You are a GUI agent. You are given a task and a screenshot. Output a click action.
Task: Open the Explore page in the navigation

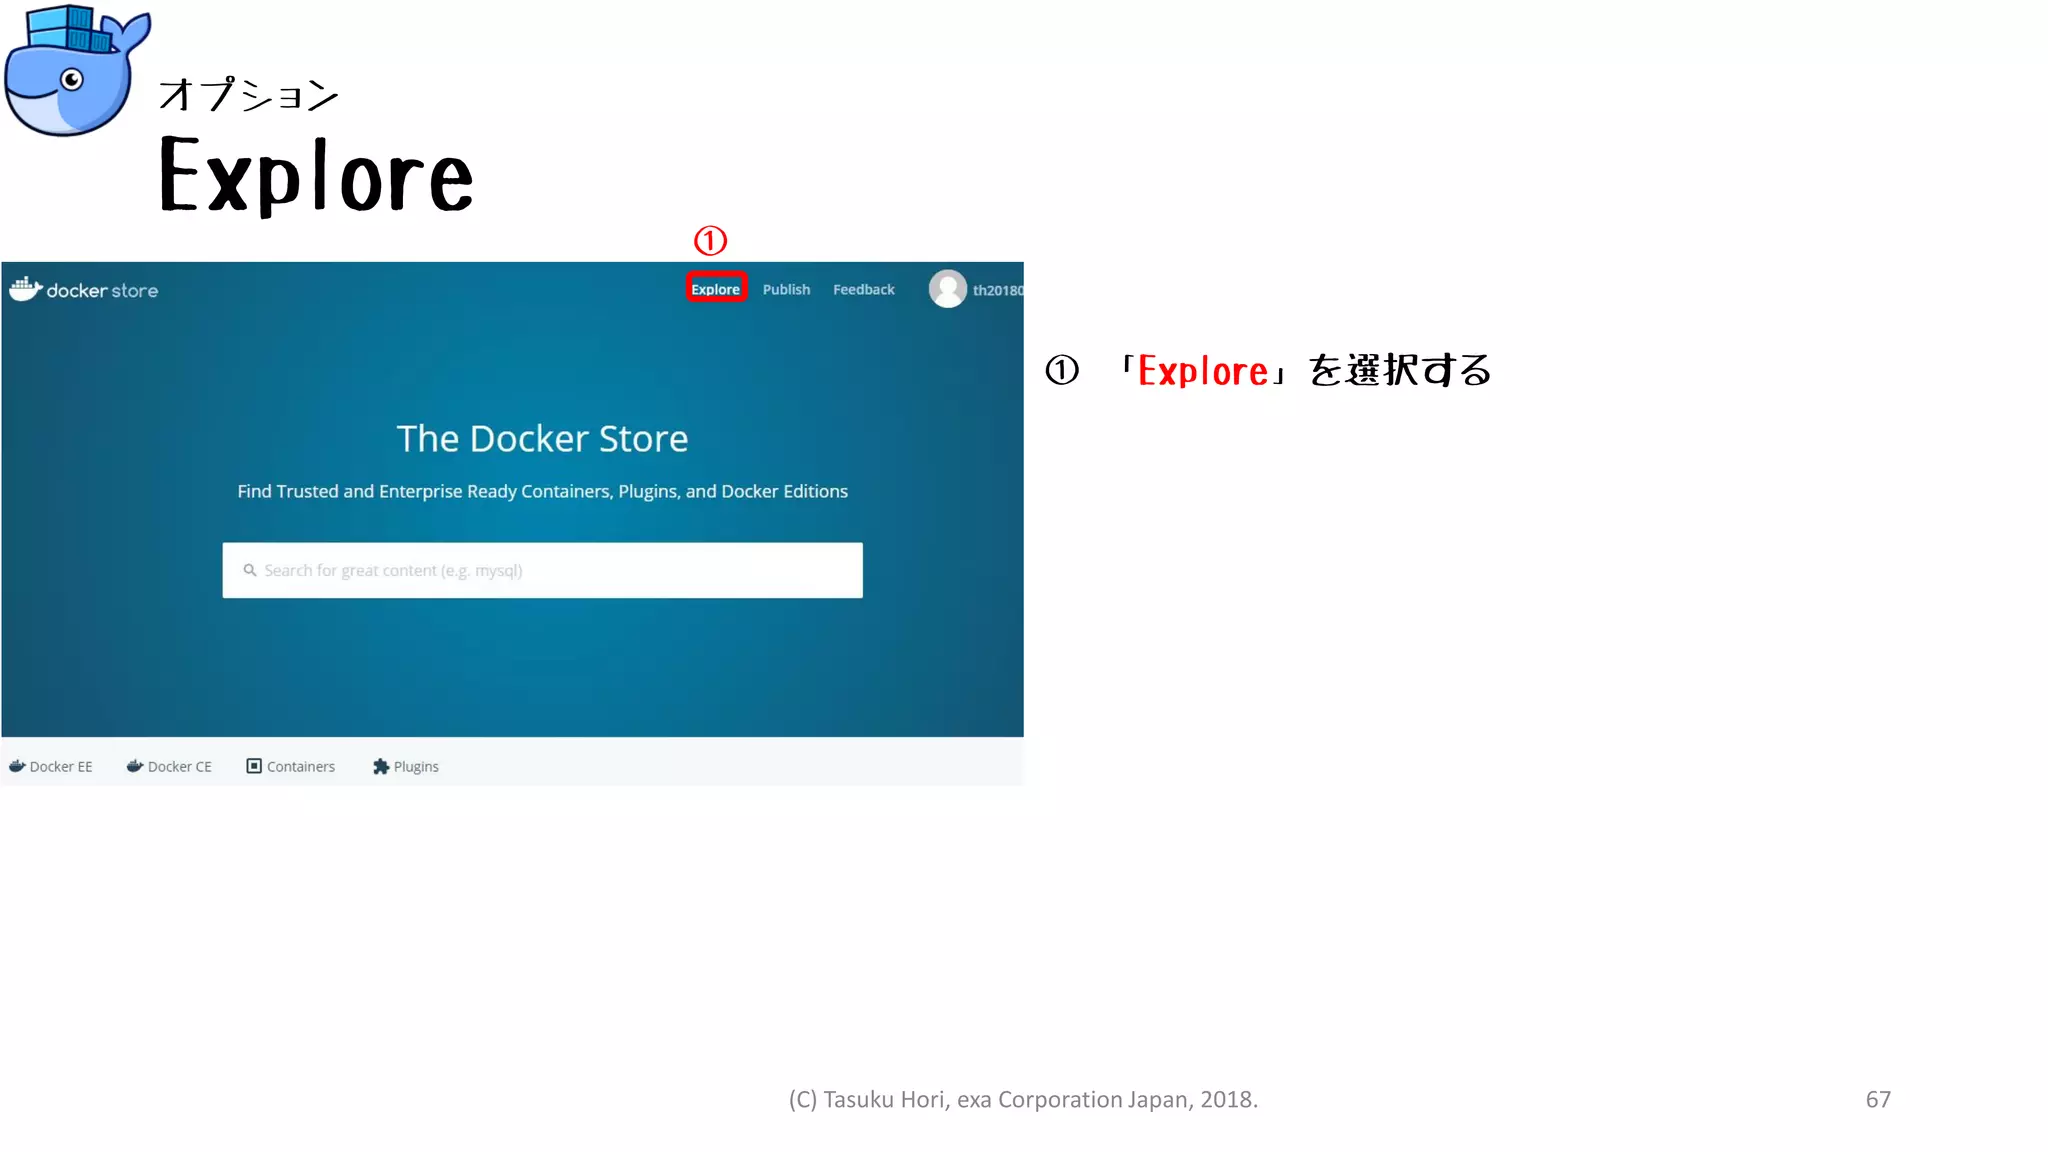[716, 289]
